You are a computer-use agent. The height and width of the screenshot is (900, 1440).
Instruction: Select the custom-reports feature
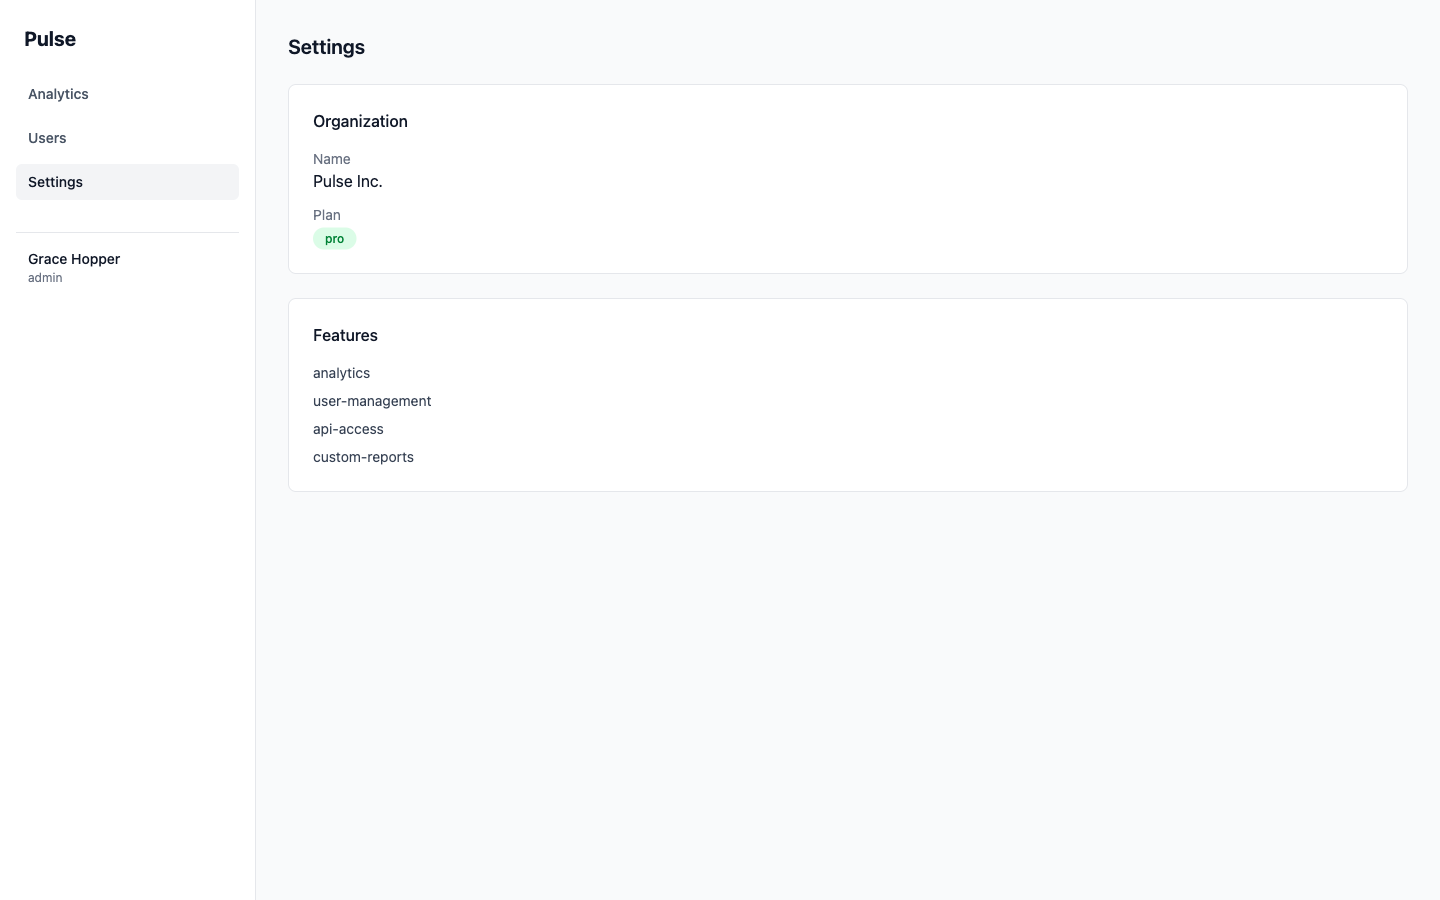coord(363,457)
